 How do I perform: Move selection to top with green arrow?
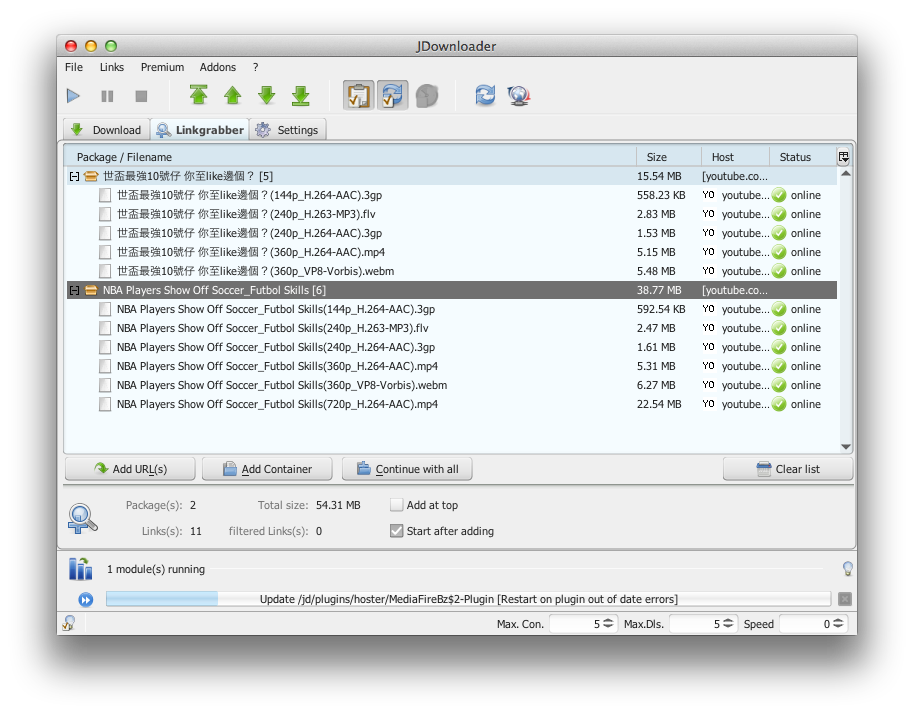tap(199, 95)
